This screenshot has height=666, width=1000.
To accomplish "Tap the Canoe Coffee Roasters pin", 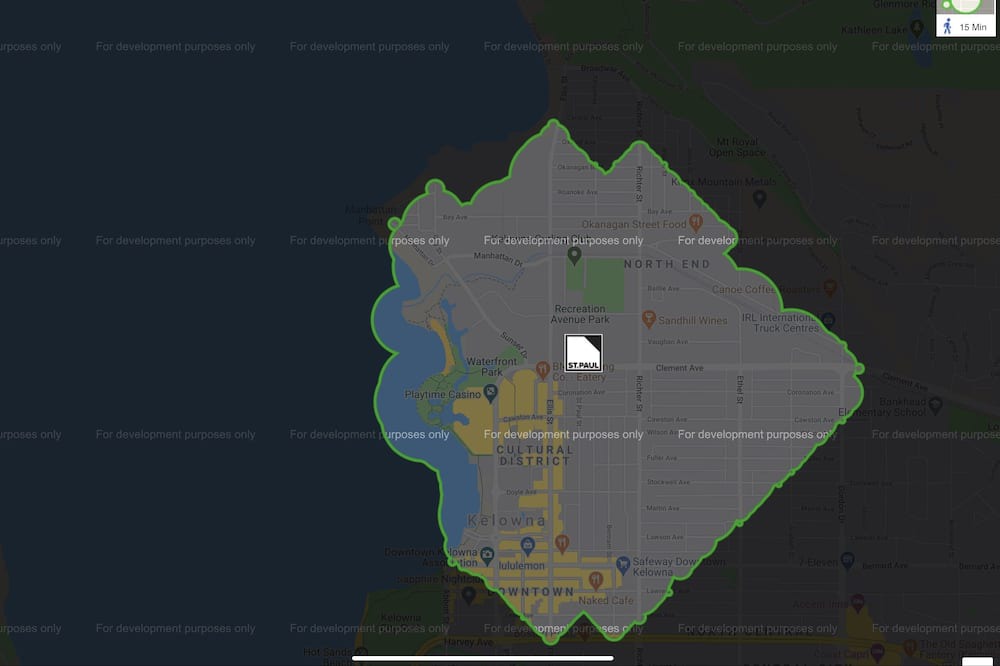I will point(829,289).
